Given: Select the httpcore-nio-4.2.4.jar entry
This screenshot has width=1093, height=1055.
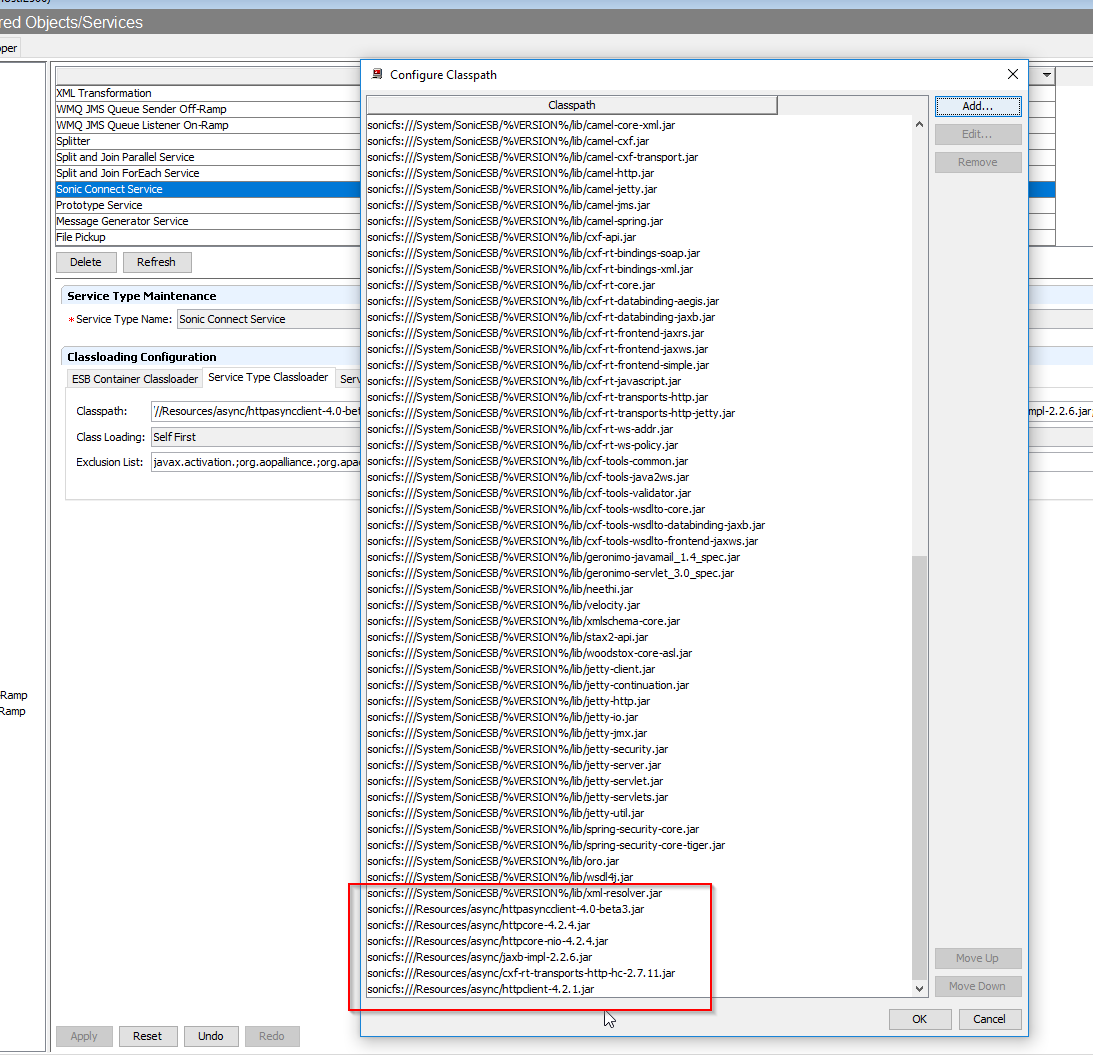Looking at the screenshot, I should [487, 942].
